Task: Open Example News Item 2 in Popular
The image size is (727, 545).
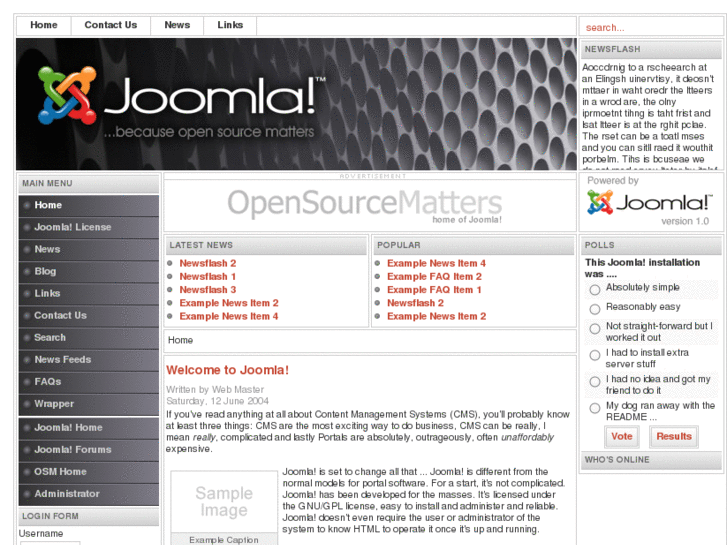Action: [436, 316]
